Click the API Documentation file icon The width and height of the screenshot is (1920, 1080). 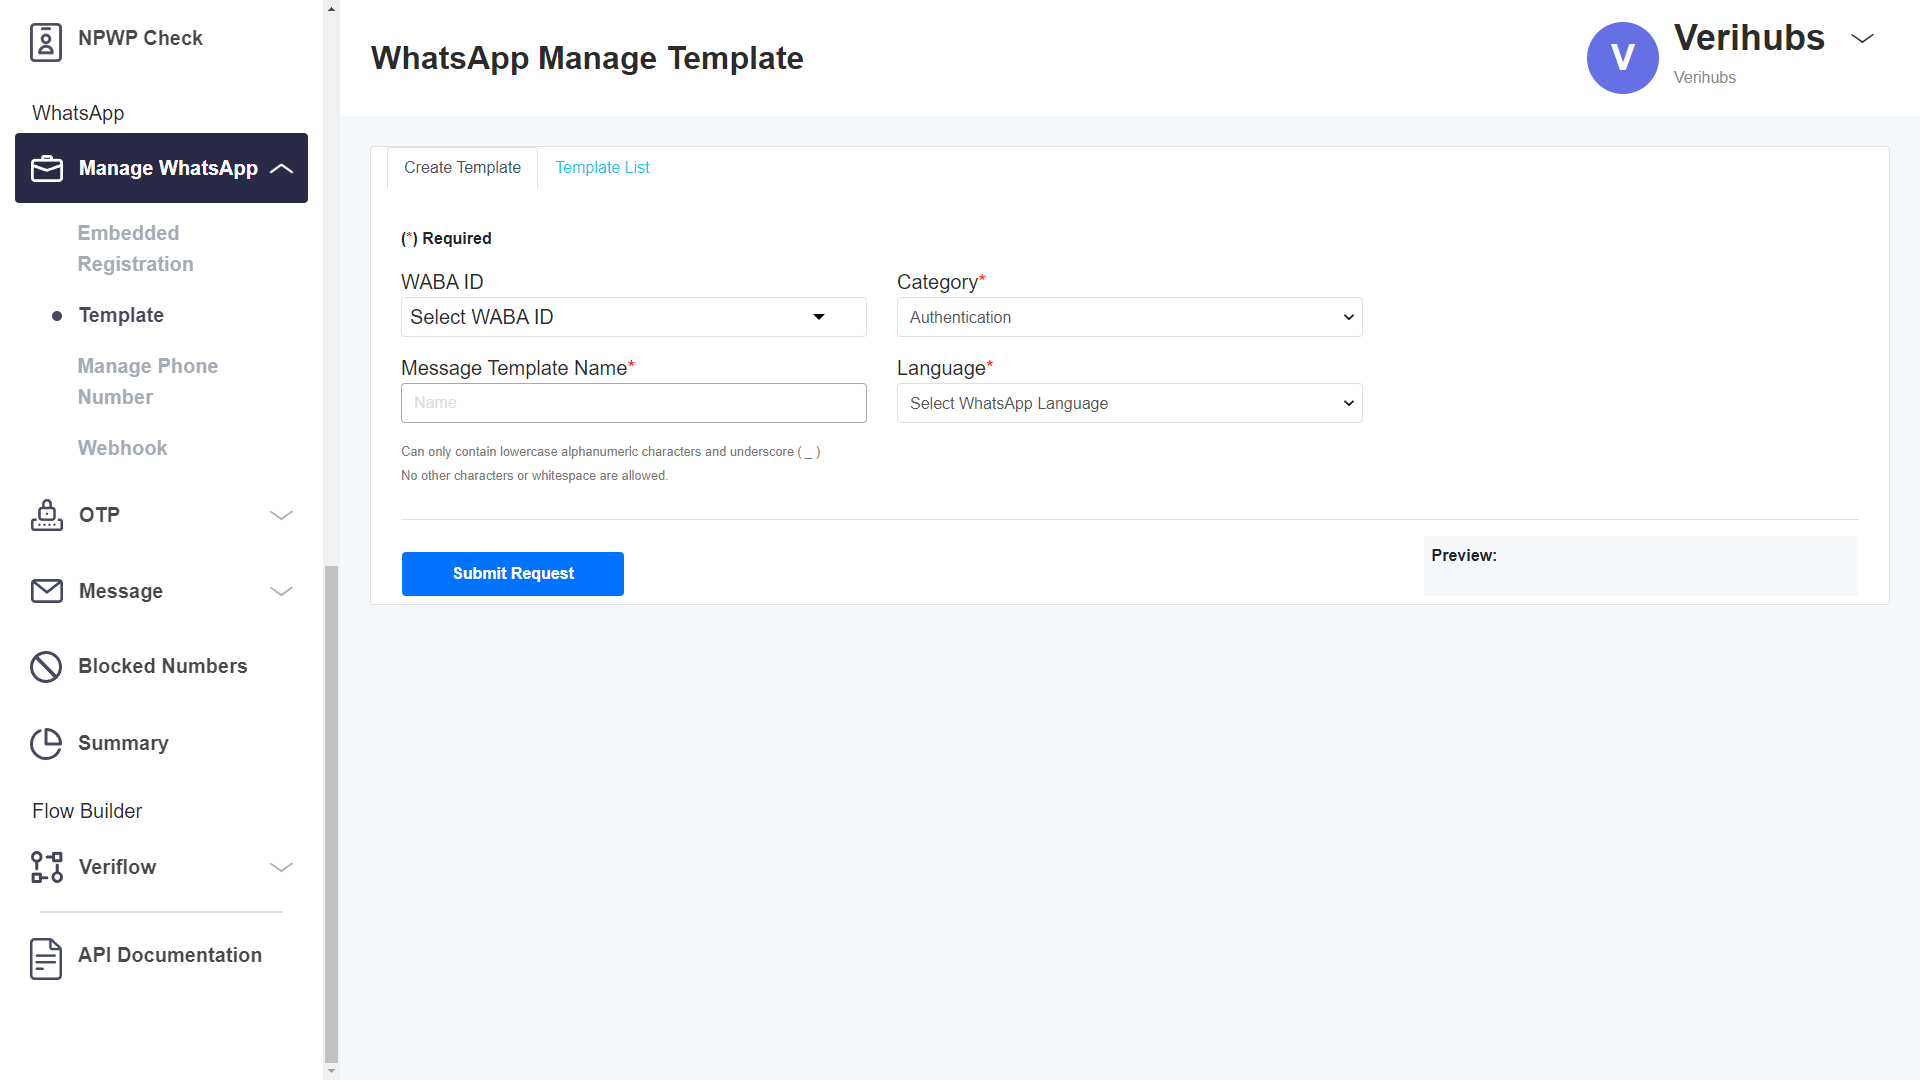click(46, 958)
